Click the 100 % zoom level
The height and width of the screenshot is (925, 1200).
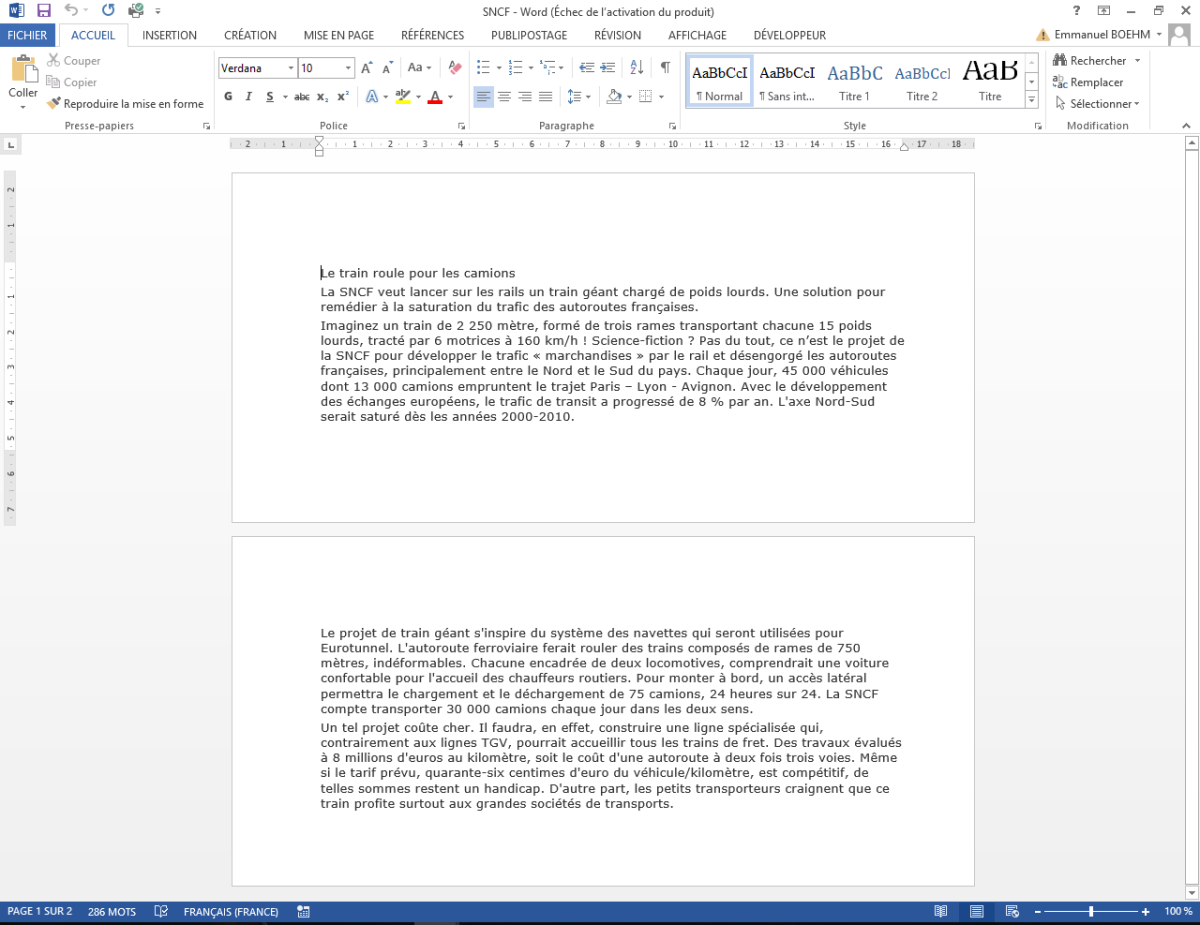coord(1178,912)
